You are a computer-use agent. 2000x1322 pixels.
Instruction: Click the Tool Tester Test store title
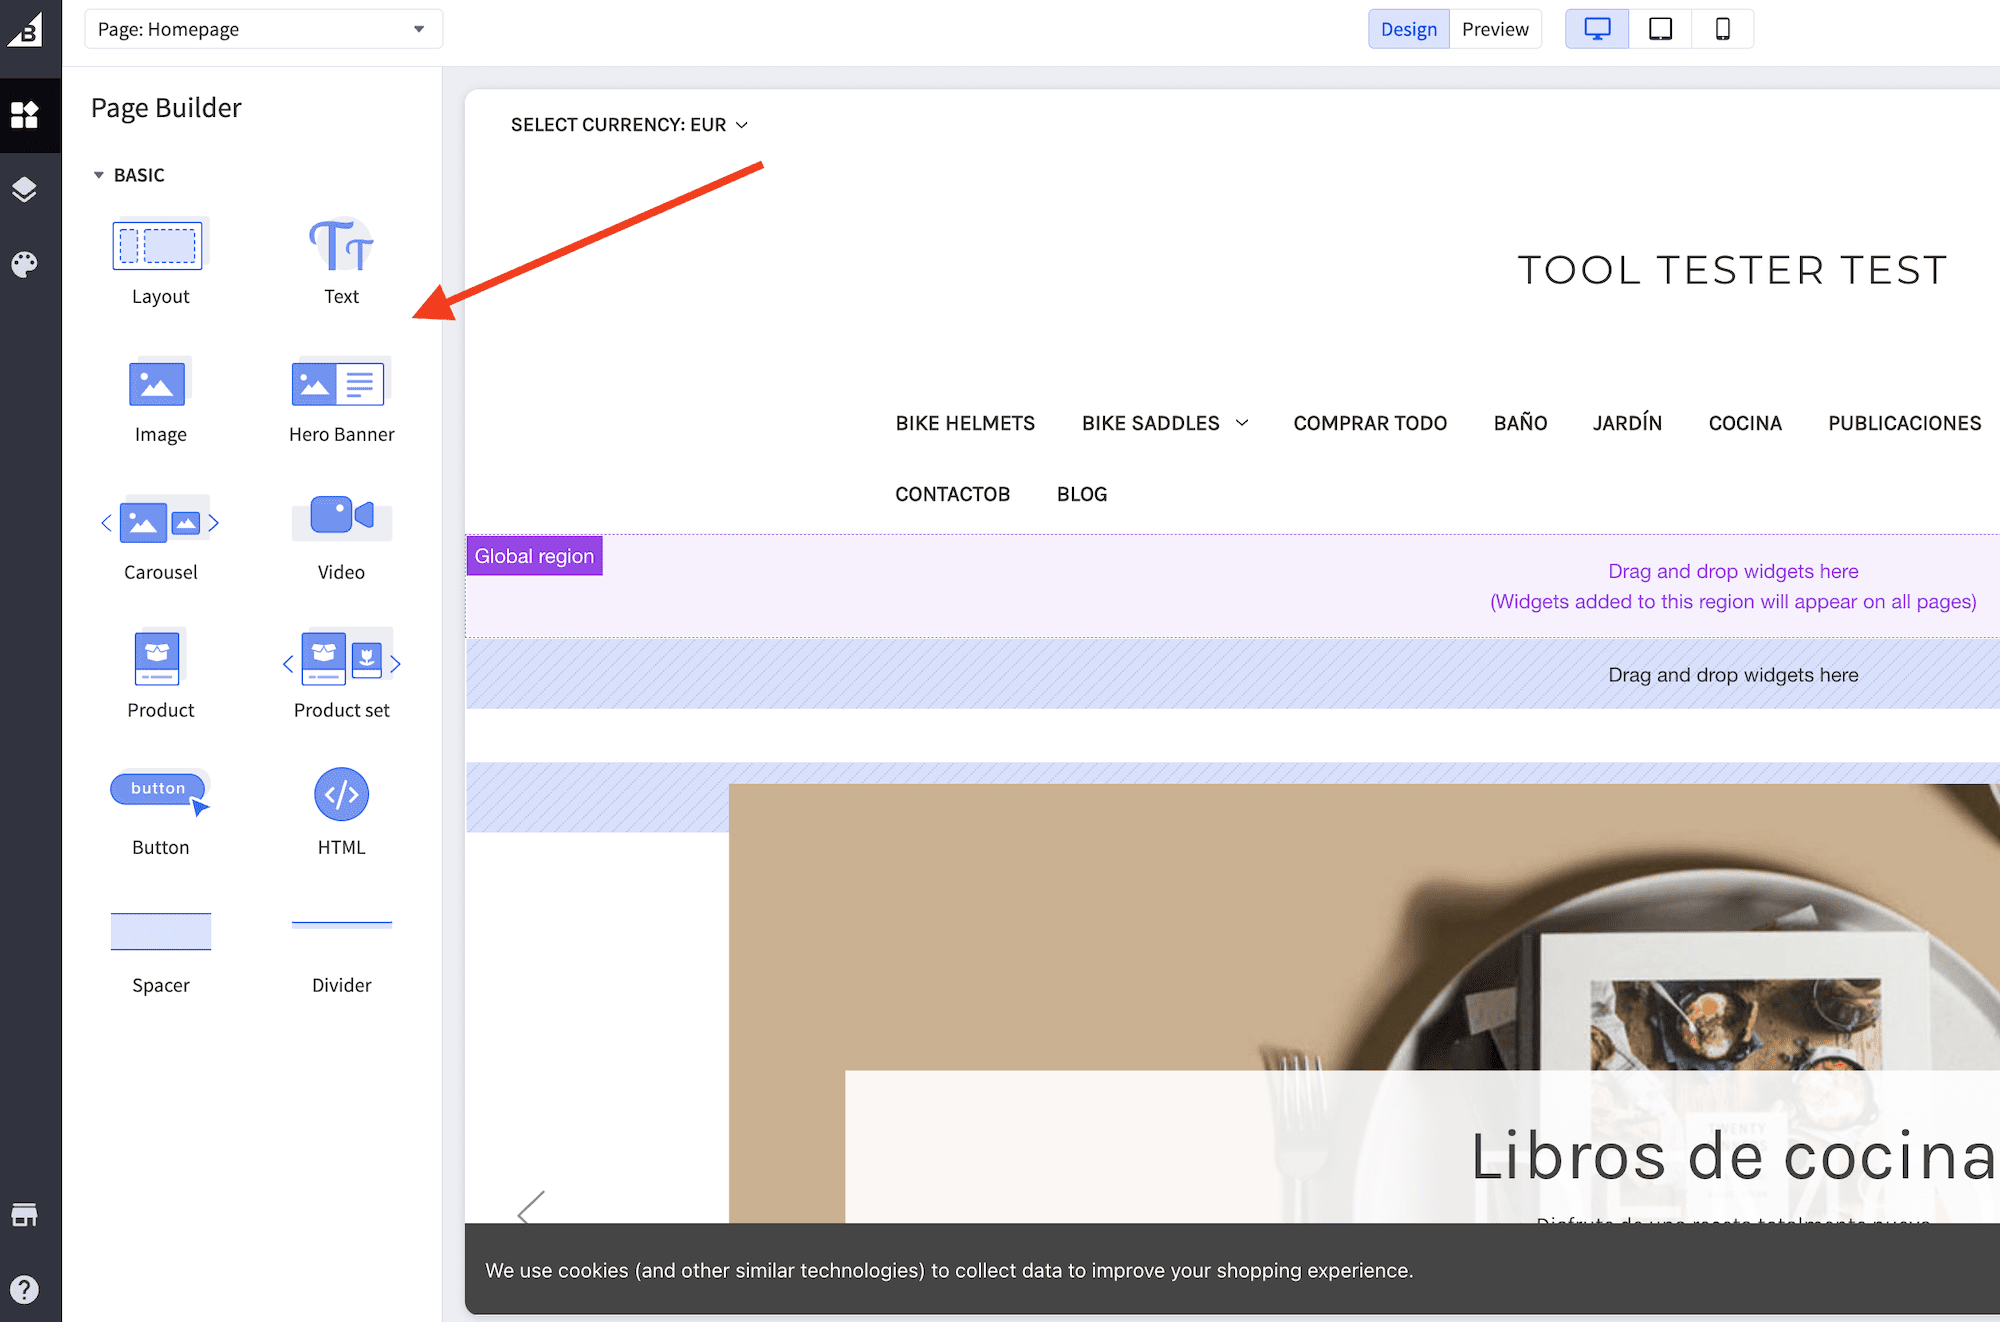pos(1732,270)
